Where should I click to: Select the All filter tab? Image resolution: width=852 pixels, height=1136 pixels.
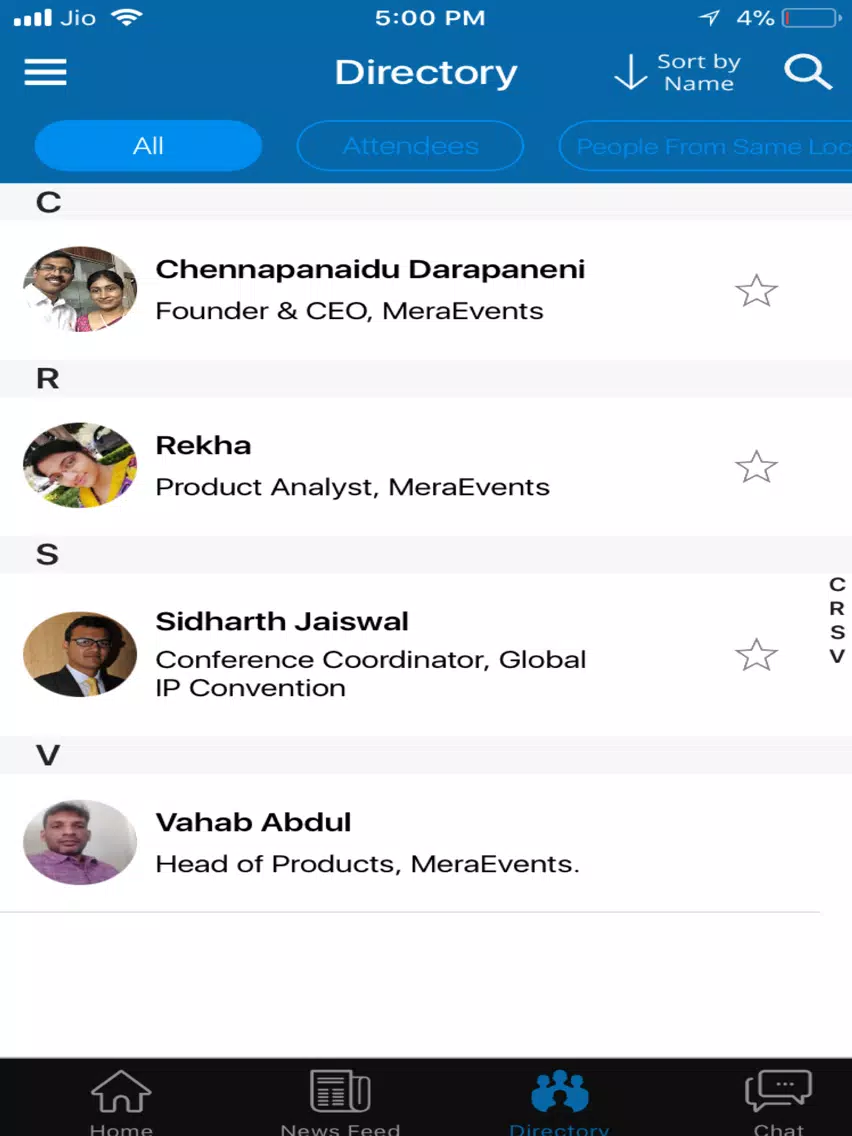point(148,146)
